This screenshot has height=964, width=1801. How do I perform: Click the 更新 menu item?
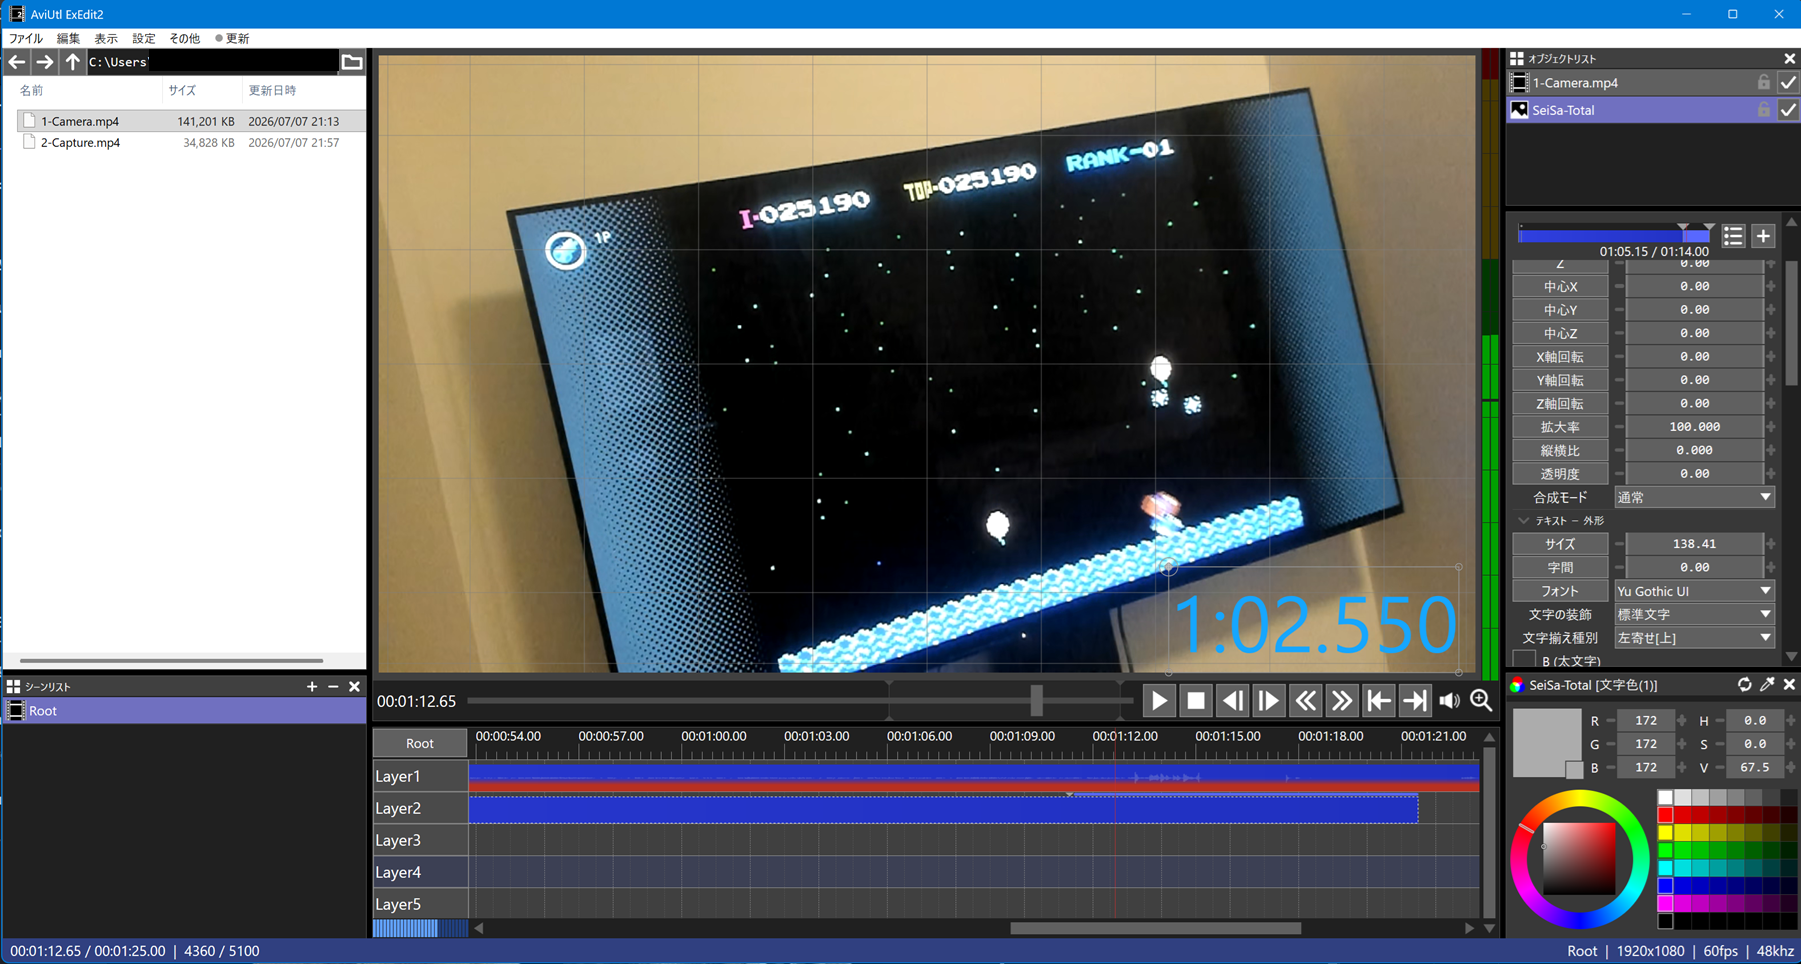tap(233, 38)
